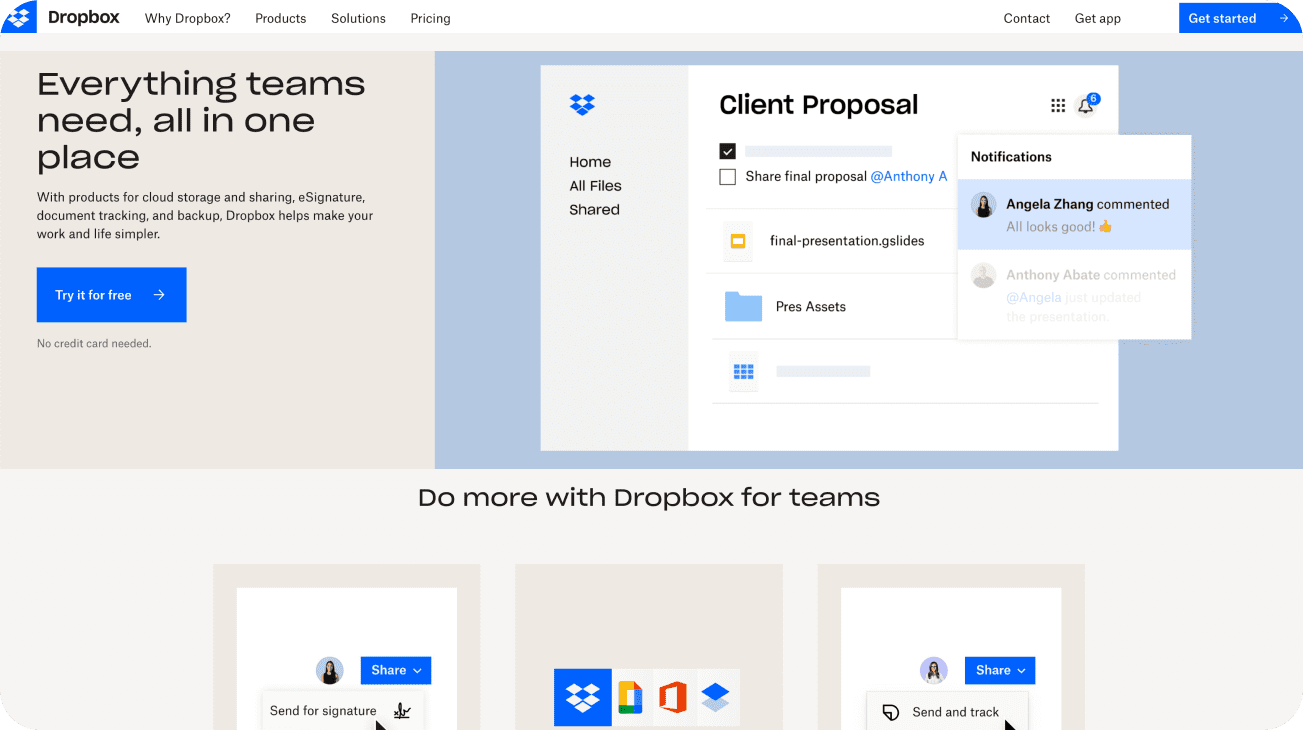Open the Pres Assets folder name

click(x=811, y=307)
